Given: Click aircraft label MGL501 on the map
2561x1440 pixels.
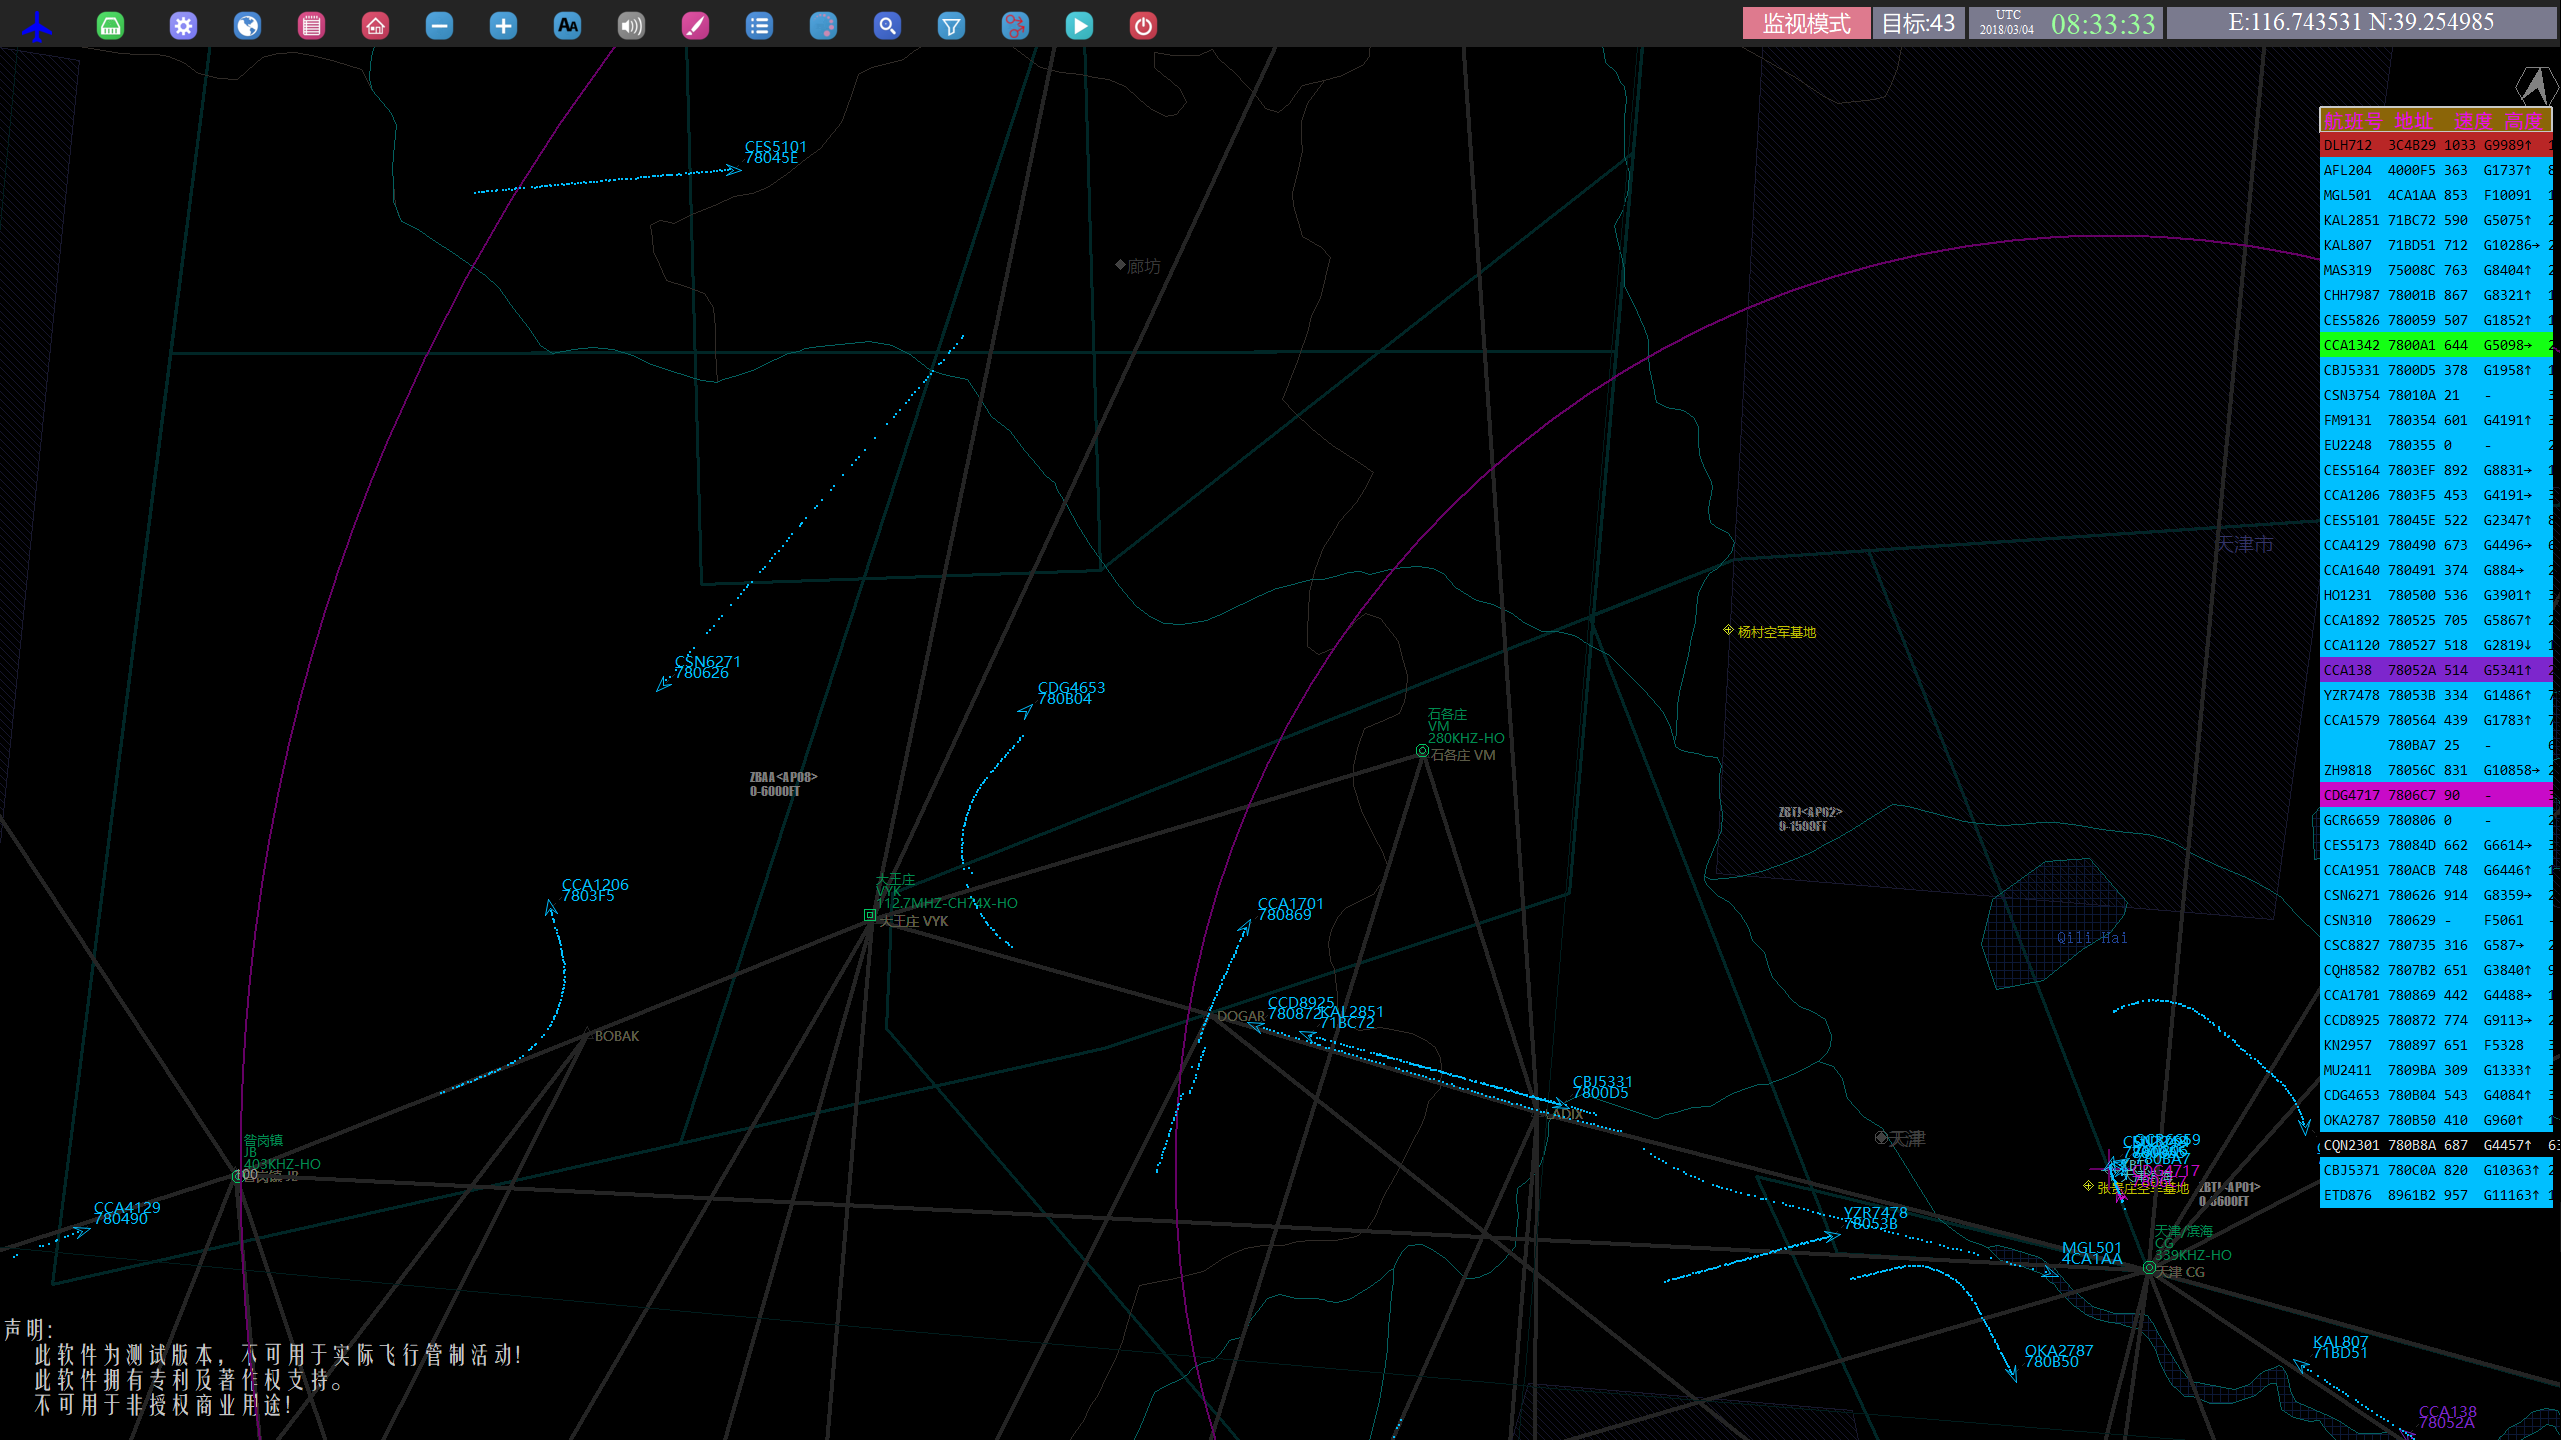Looking at the screenshot, I should (2091, 1253).
